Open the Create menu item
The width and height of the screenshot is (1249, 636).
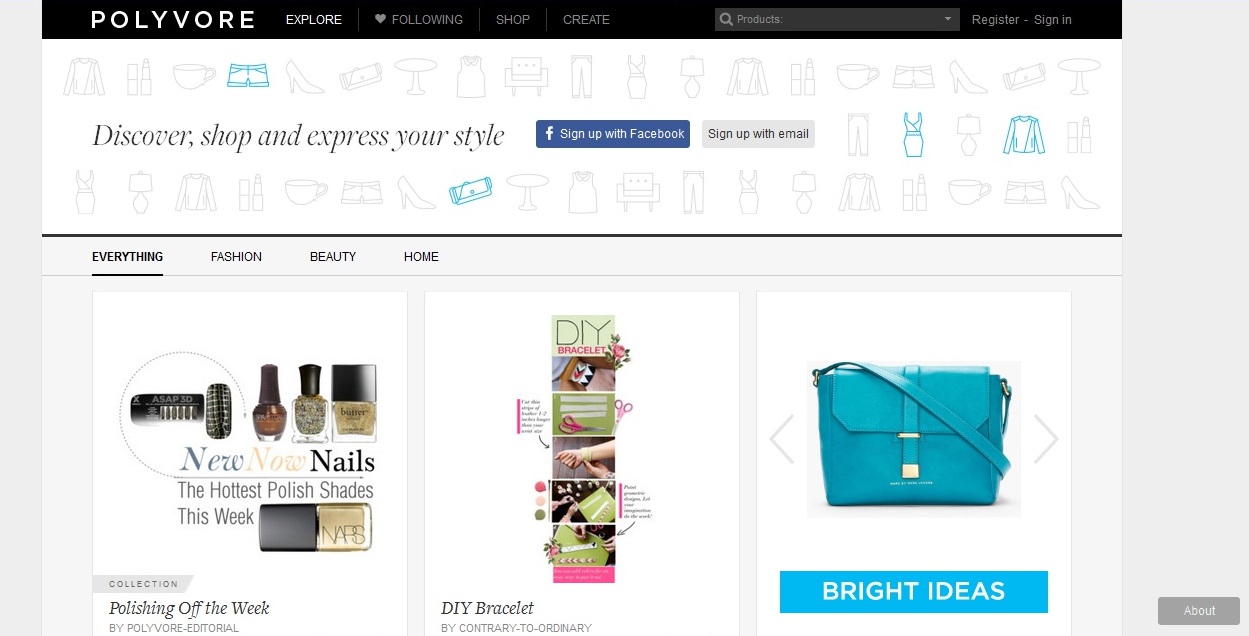[x=586, y=19]
